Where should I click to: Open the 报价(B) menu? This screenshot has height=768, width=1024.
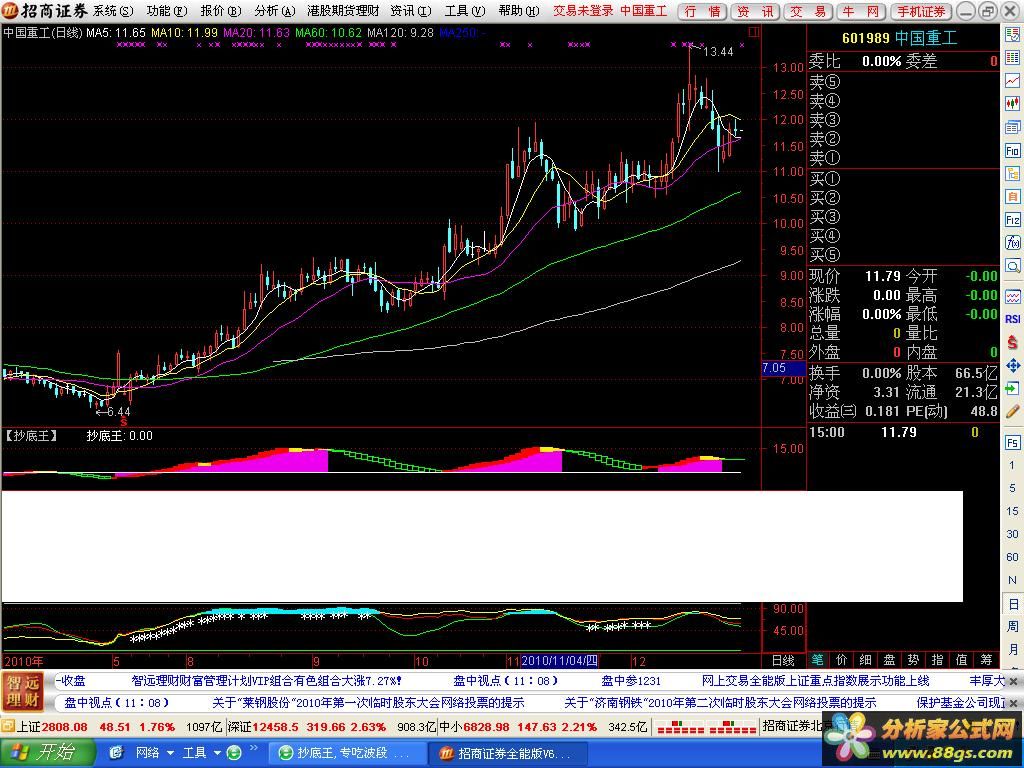220,11
